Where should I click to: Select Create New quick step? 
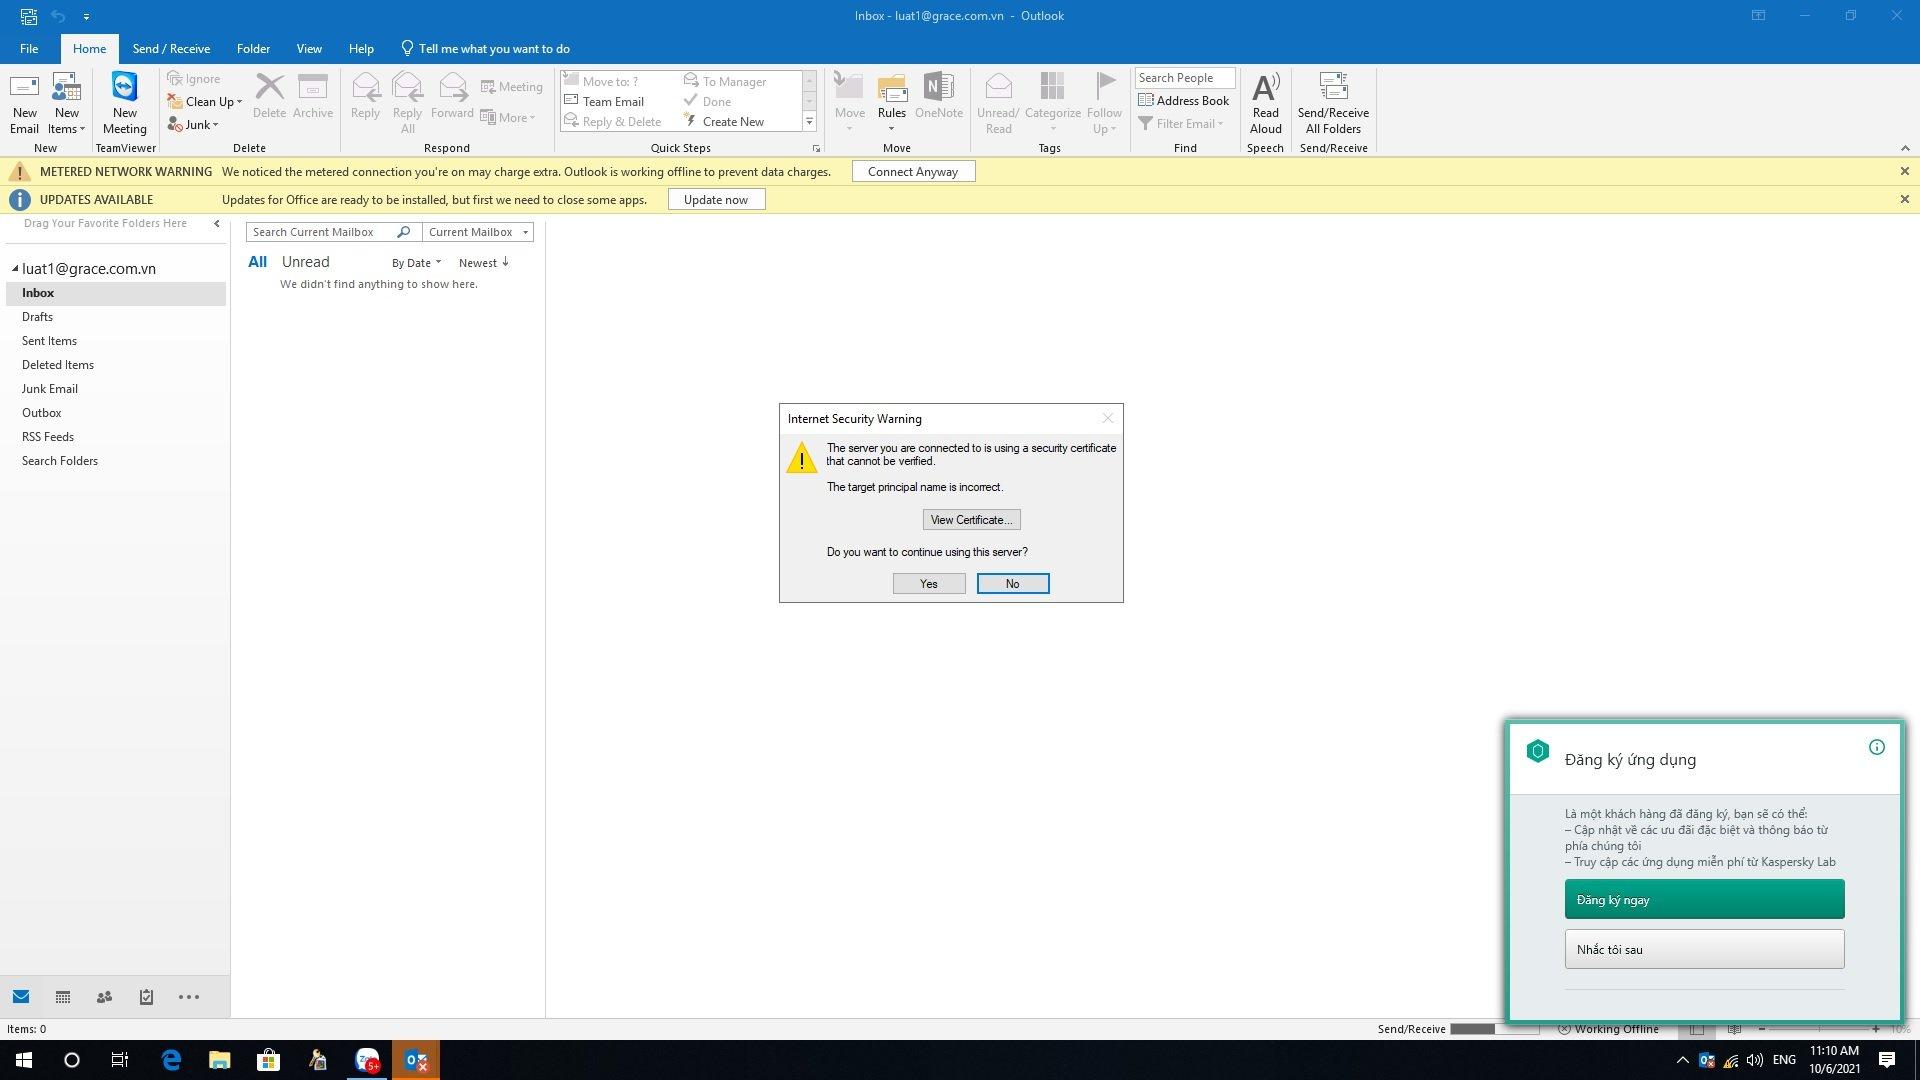pos(725,121)
